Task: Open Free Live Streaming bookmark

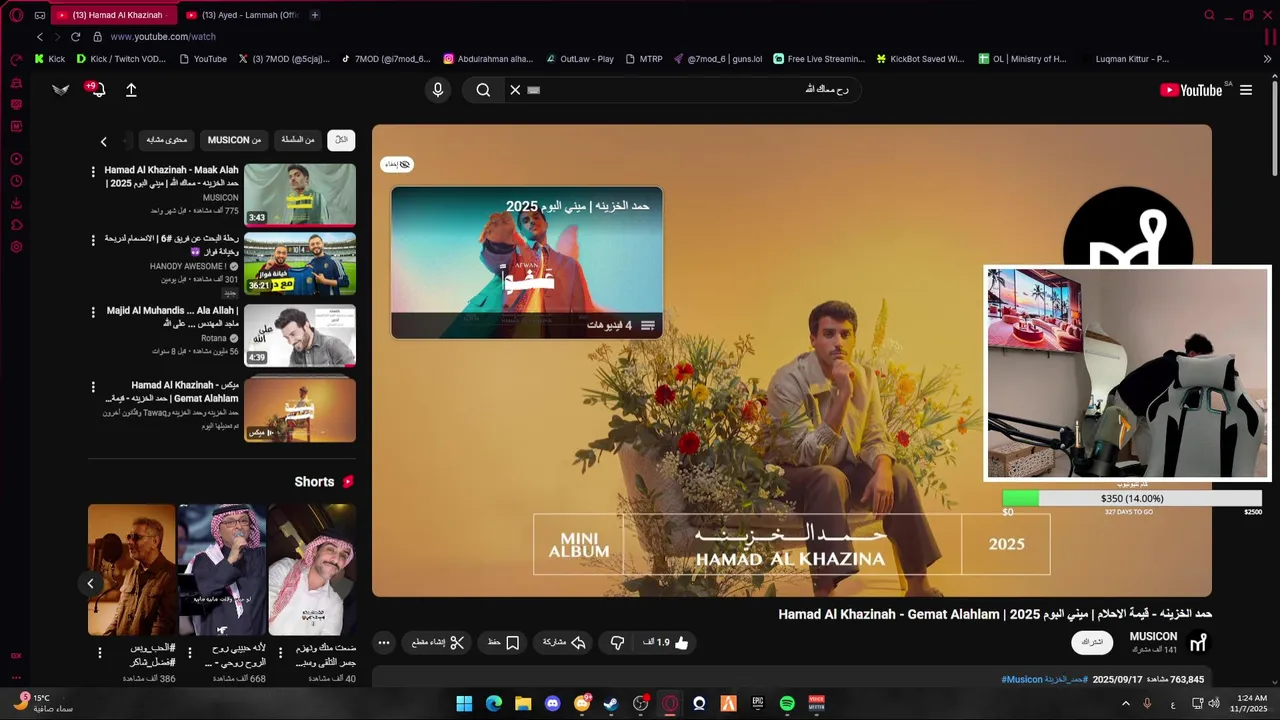Action: [818, 59]
